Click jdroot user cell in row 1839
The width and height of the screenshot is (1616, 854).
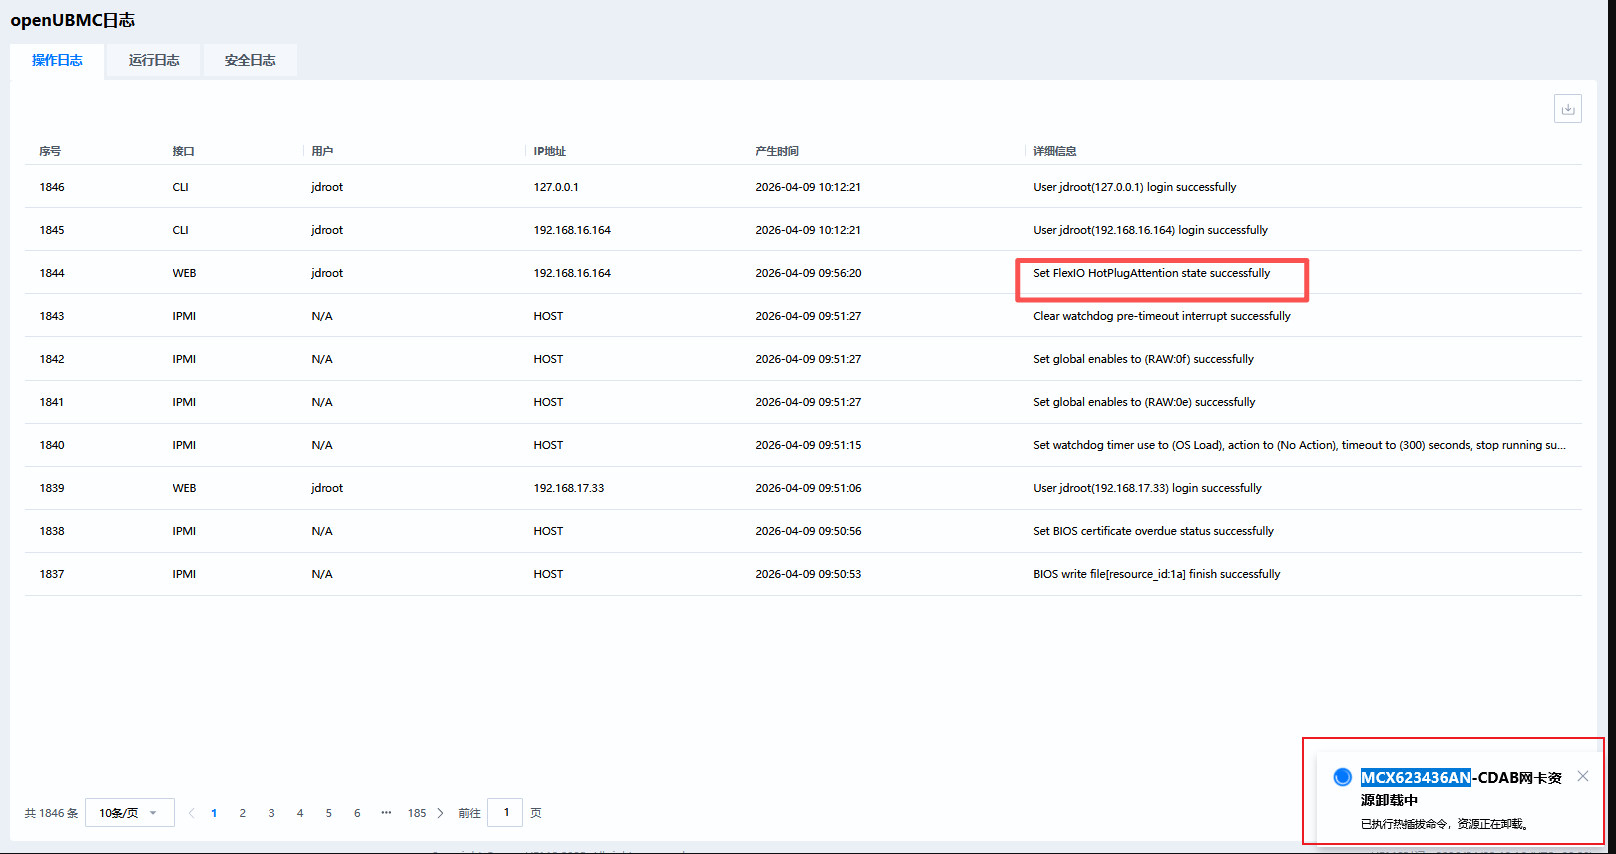click(327, 488)
